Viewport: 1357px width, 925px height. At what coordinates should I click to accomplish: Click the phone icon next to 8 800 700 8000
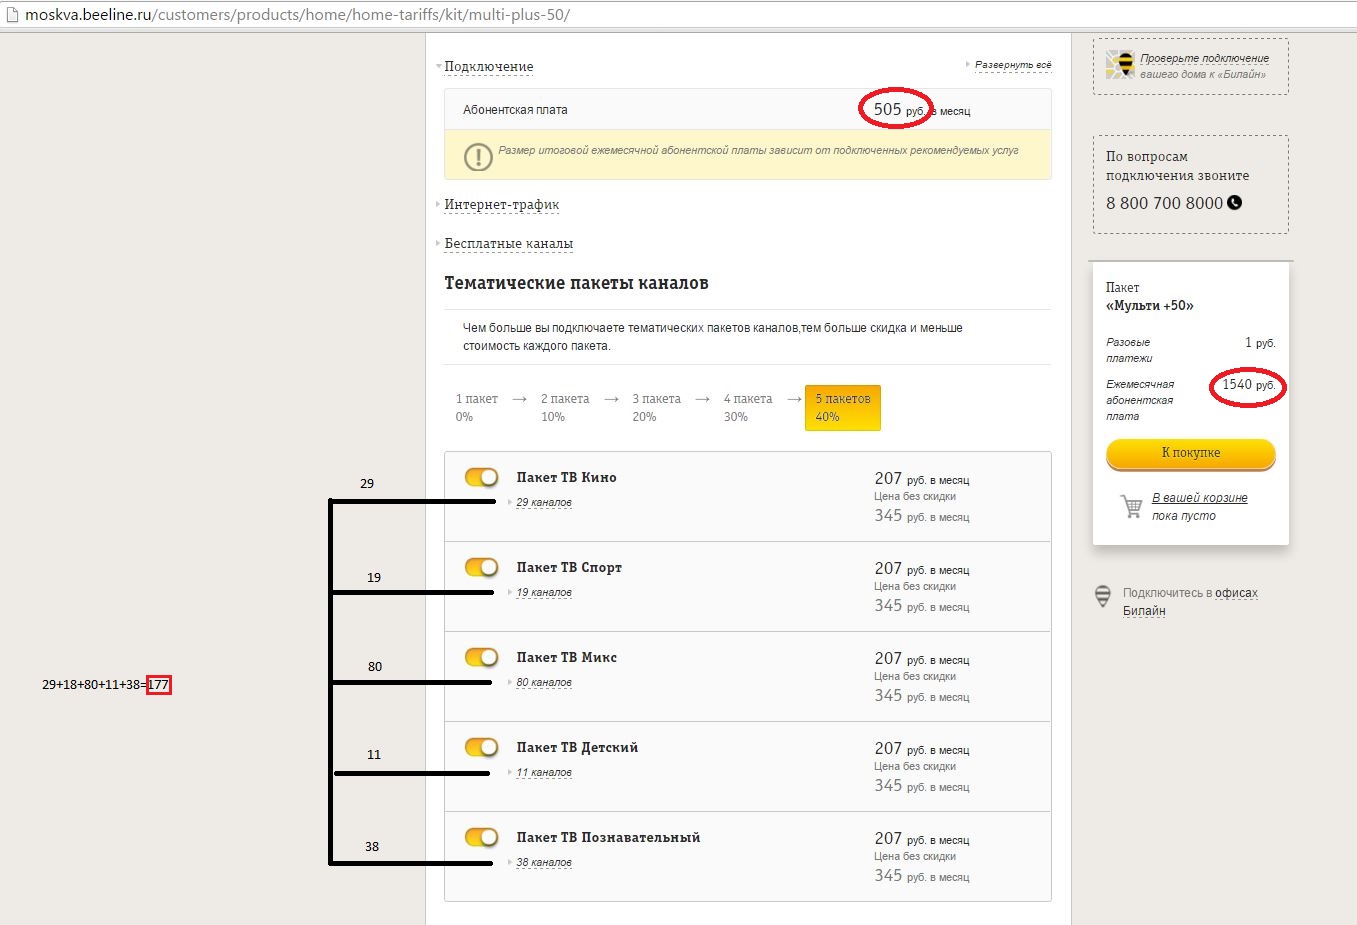tap(1234, 203)
